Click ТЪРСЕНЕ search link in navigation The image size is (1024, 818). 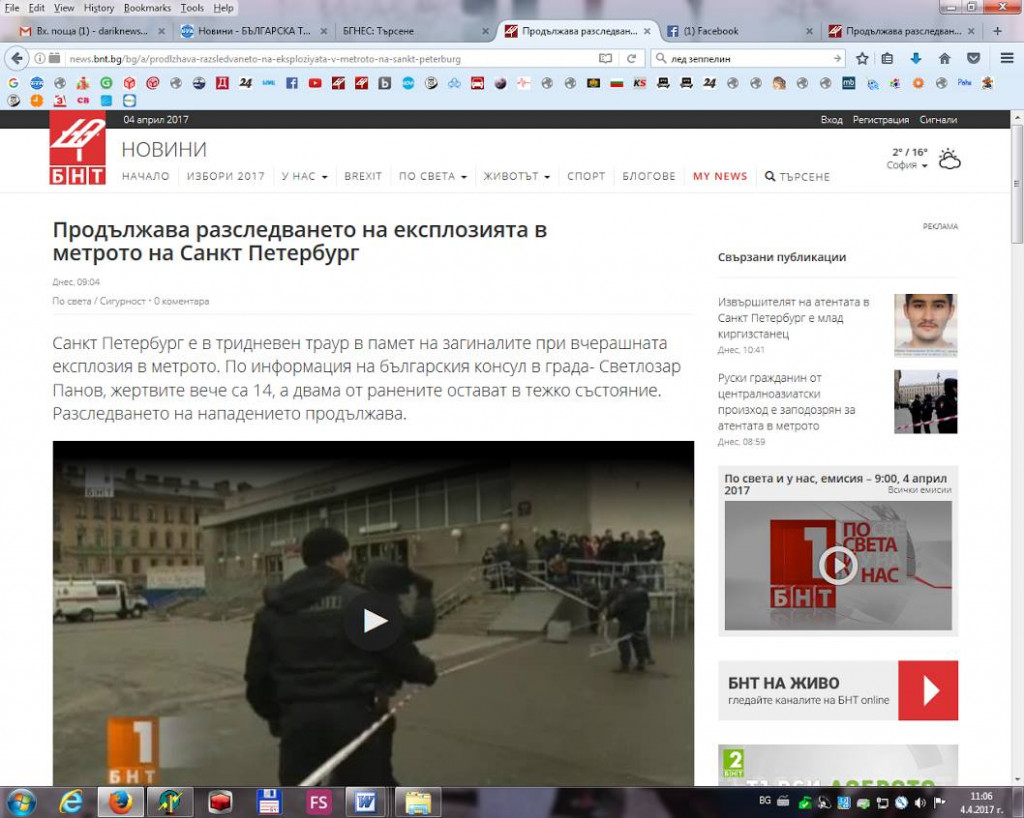tap(797, 176)
